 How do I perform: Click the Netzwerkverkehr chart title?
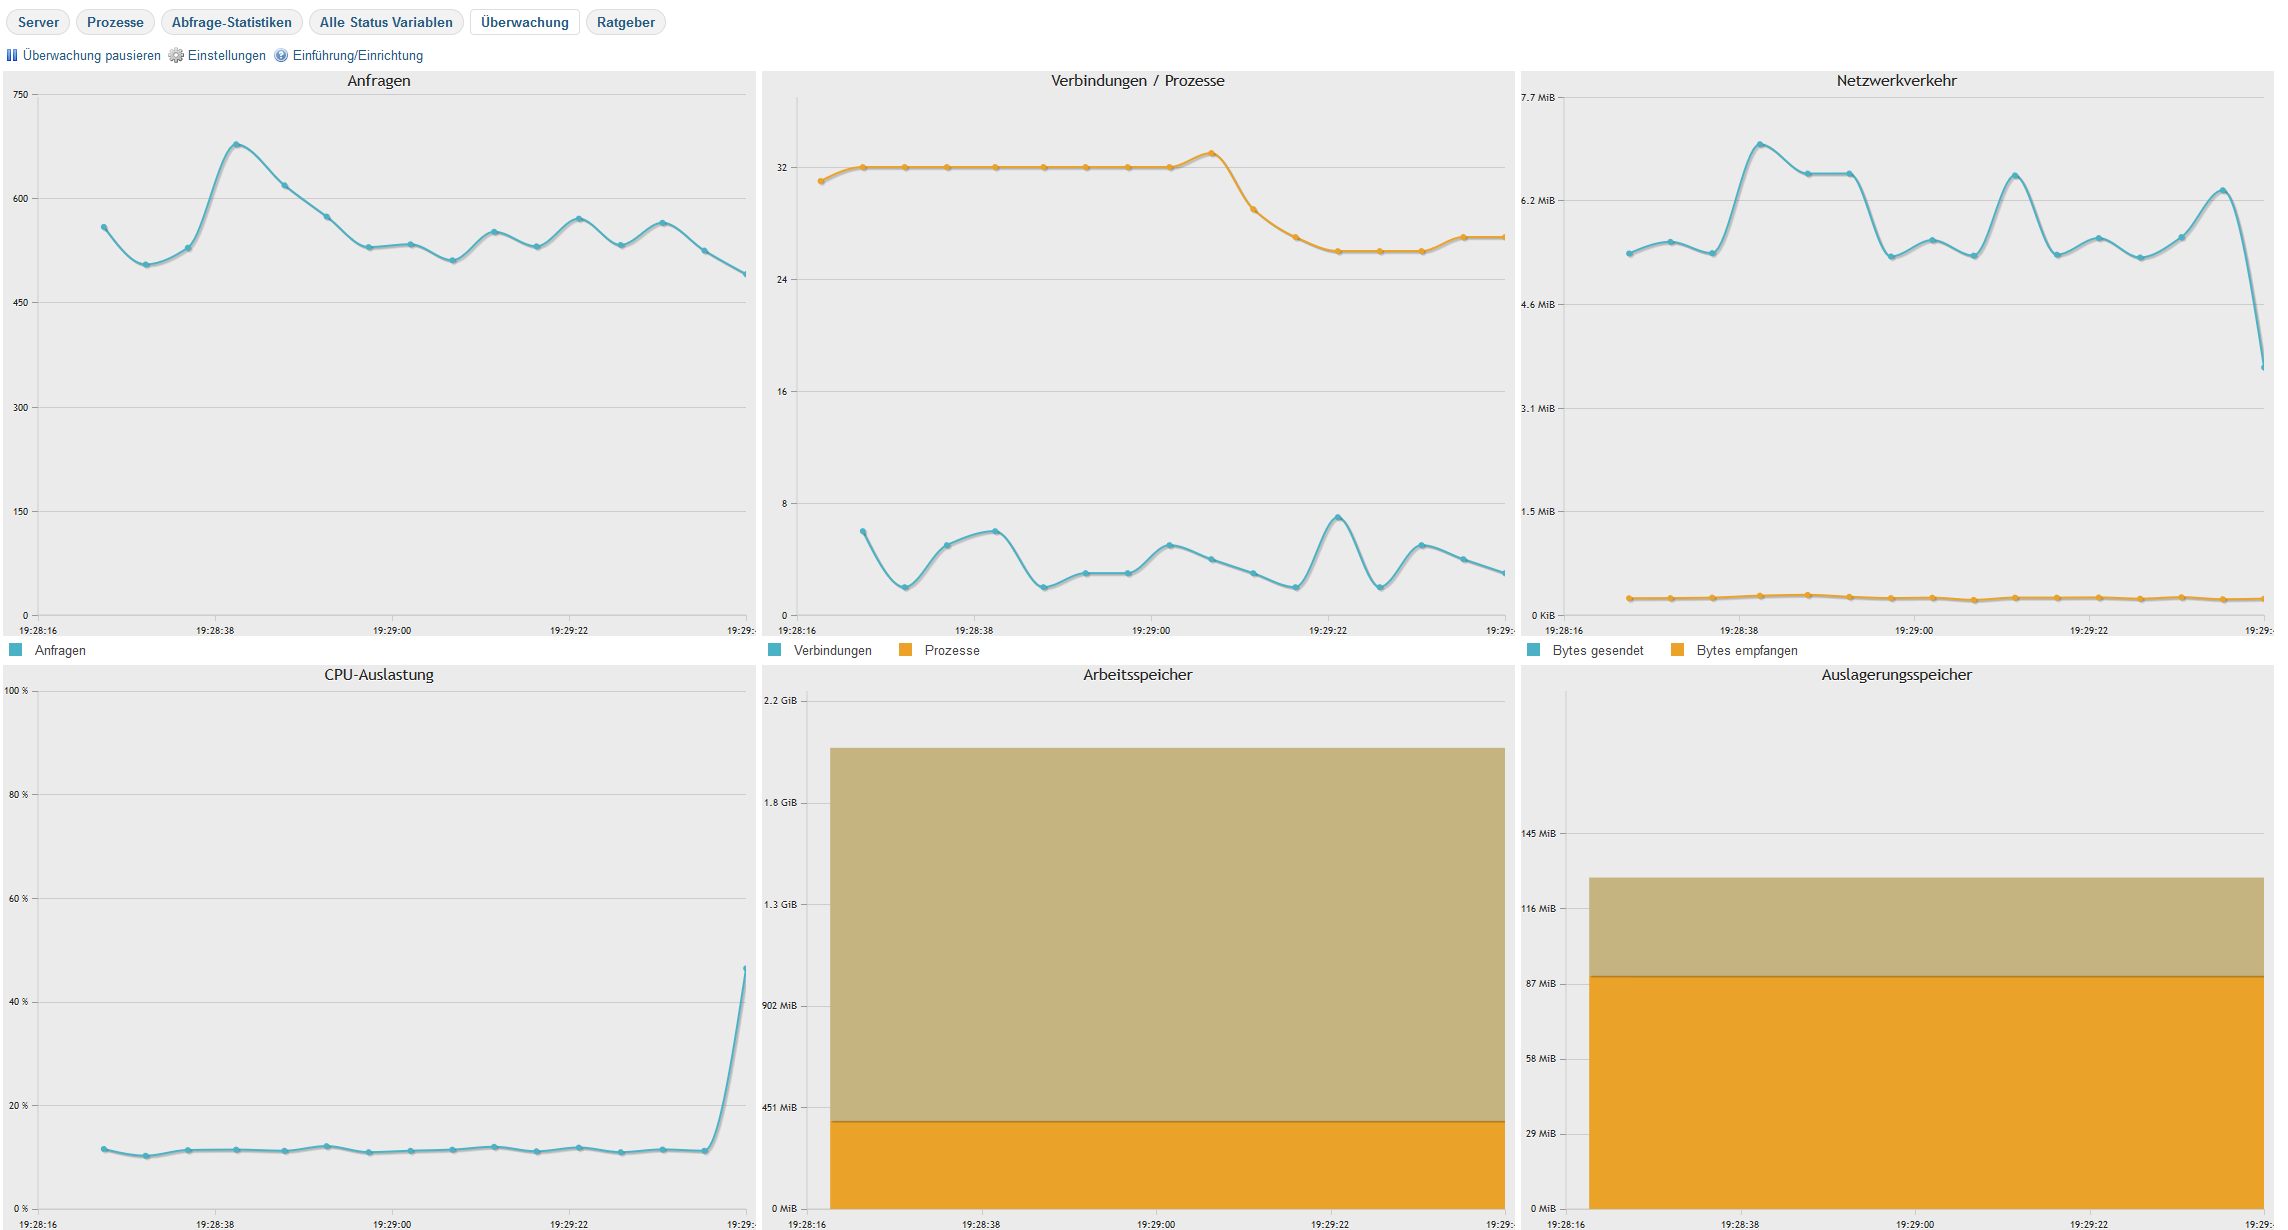(1896, 81)
